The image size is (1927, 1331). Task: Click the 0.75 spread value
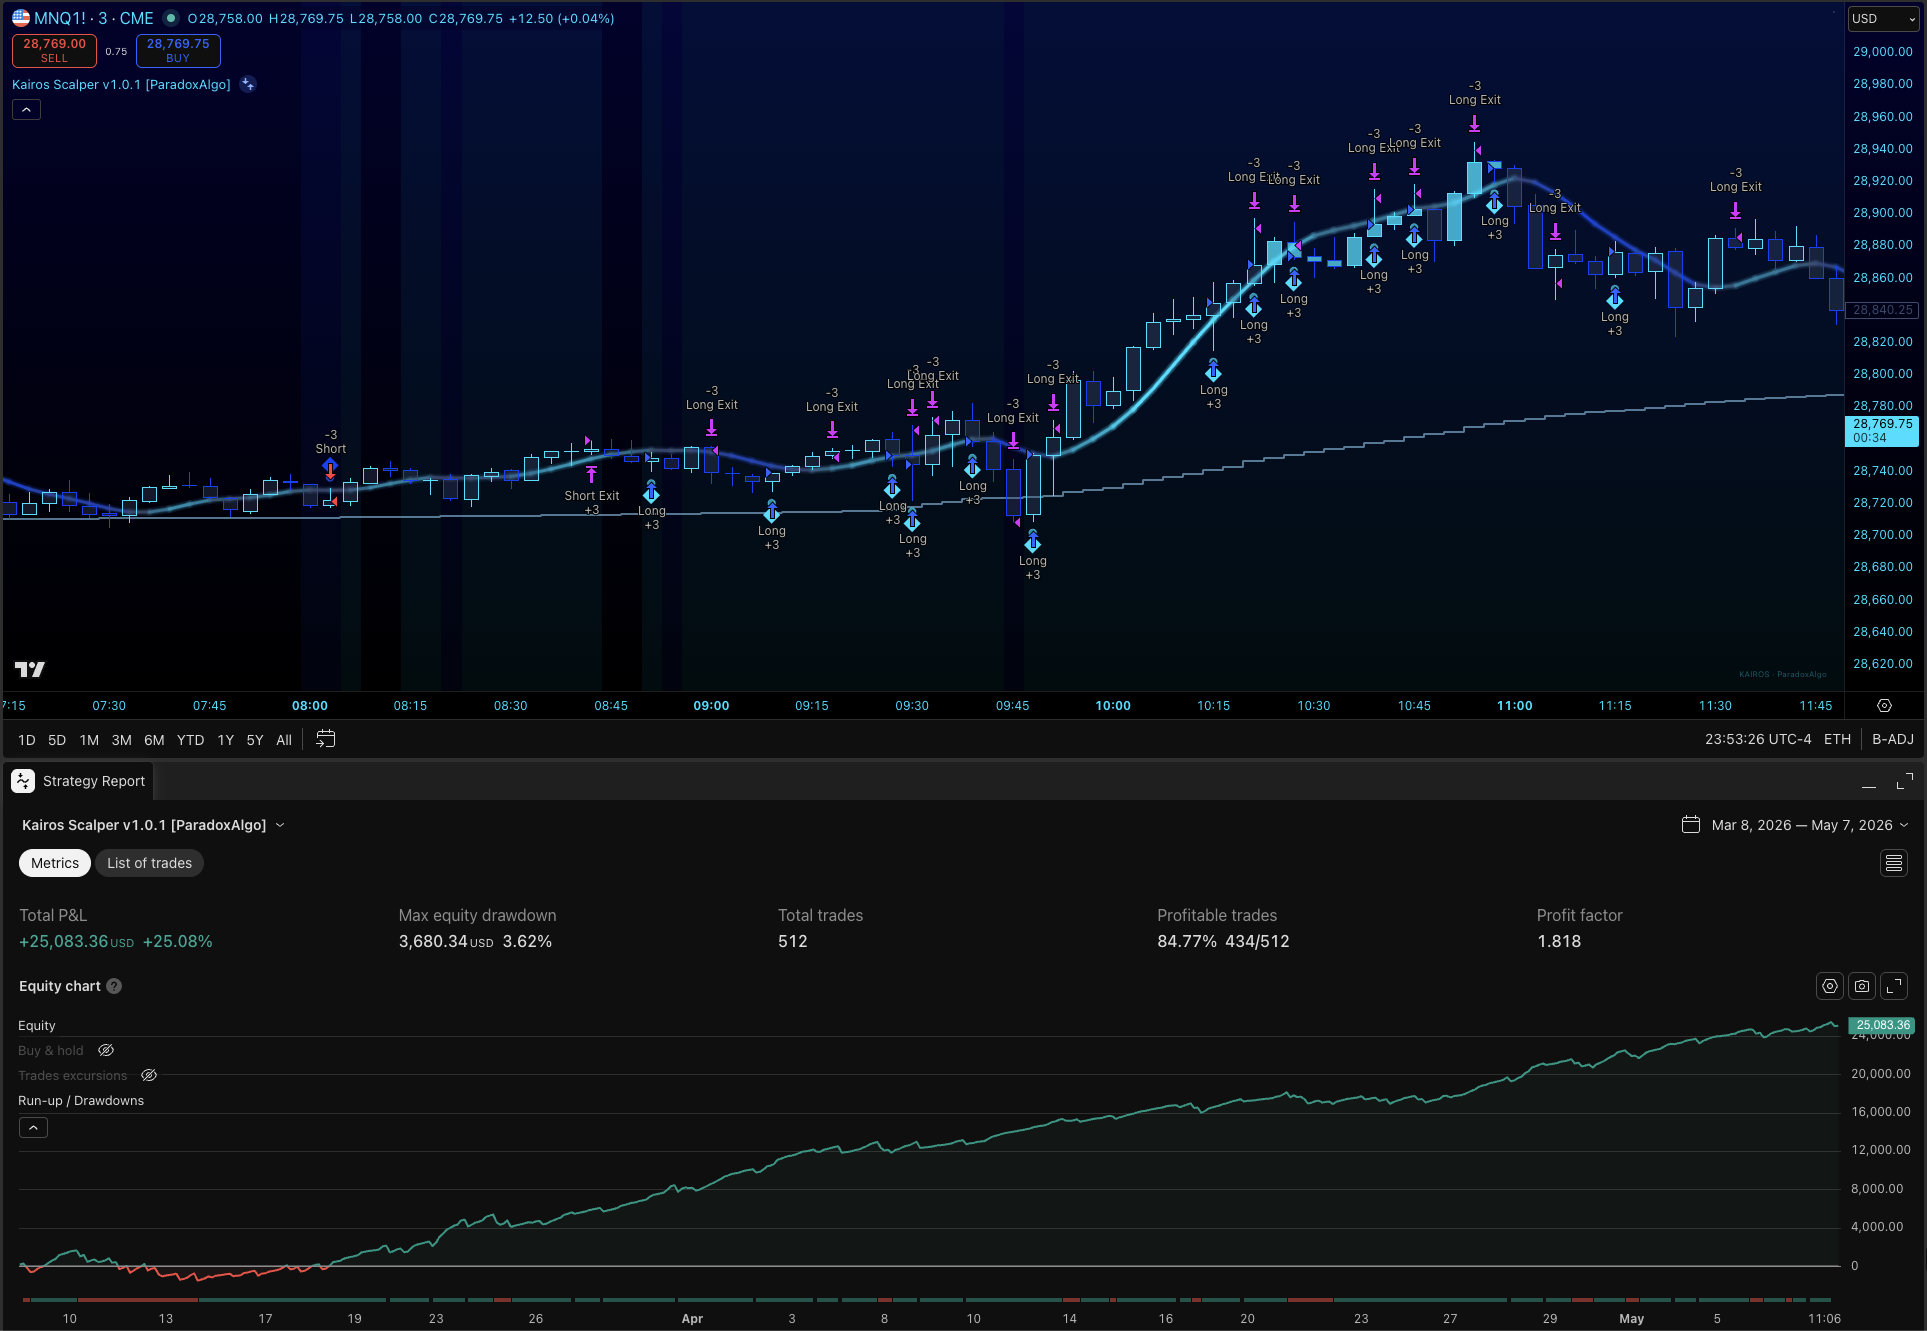pos(116,52)
